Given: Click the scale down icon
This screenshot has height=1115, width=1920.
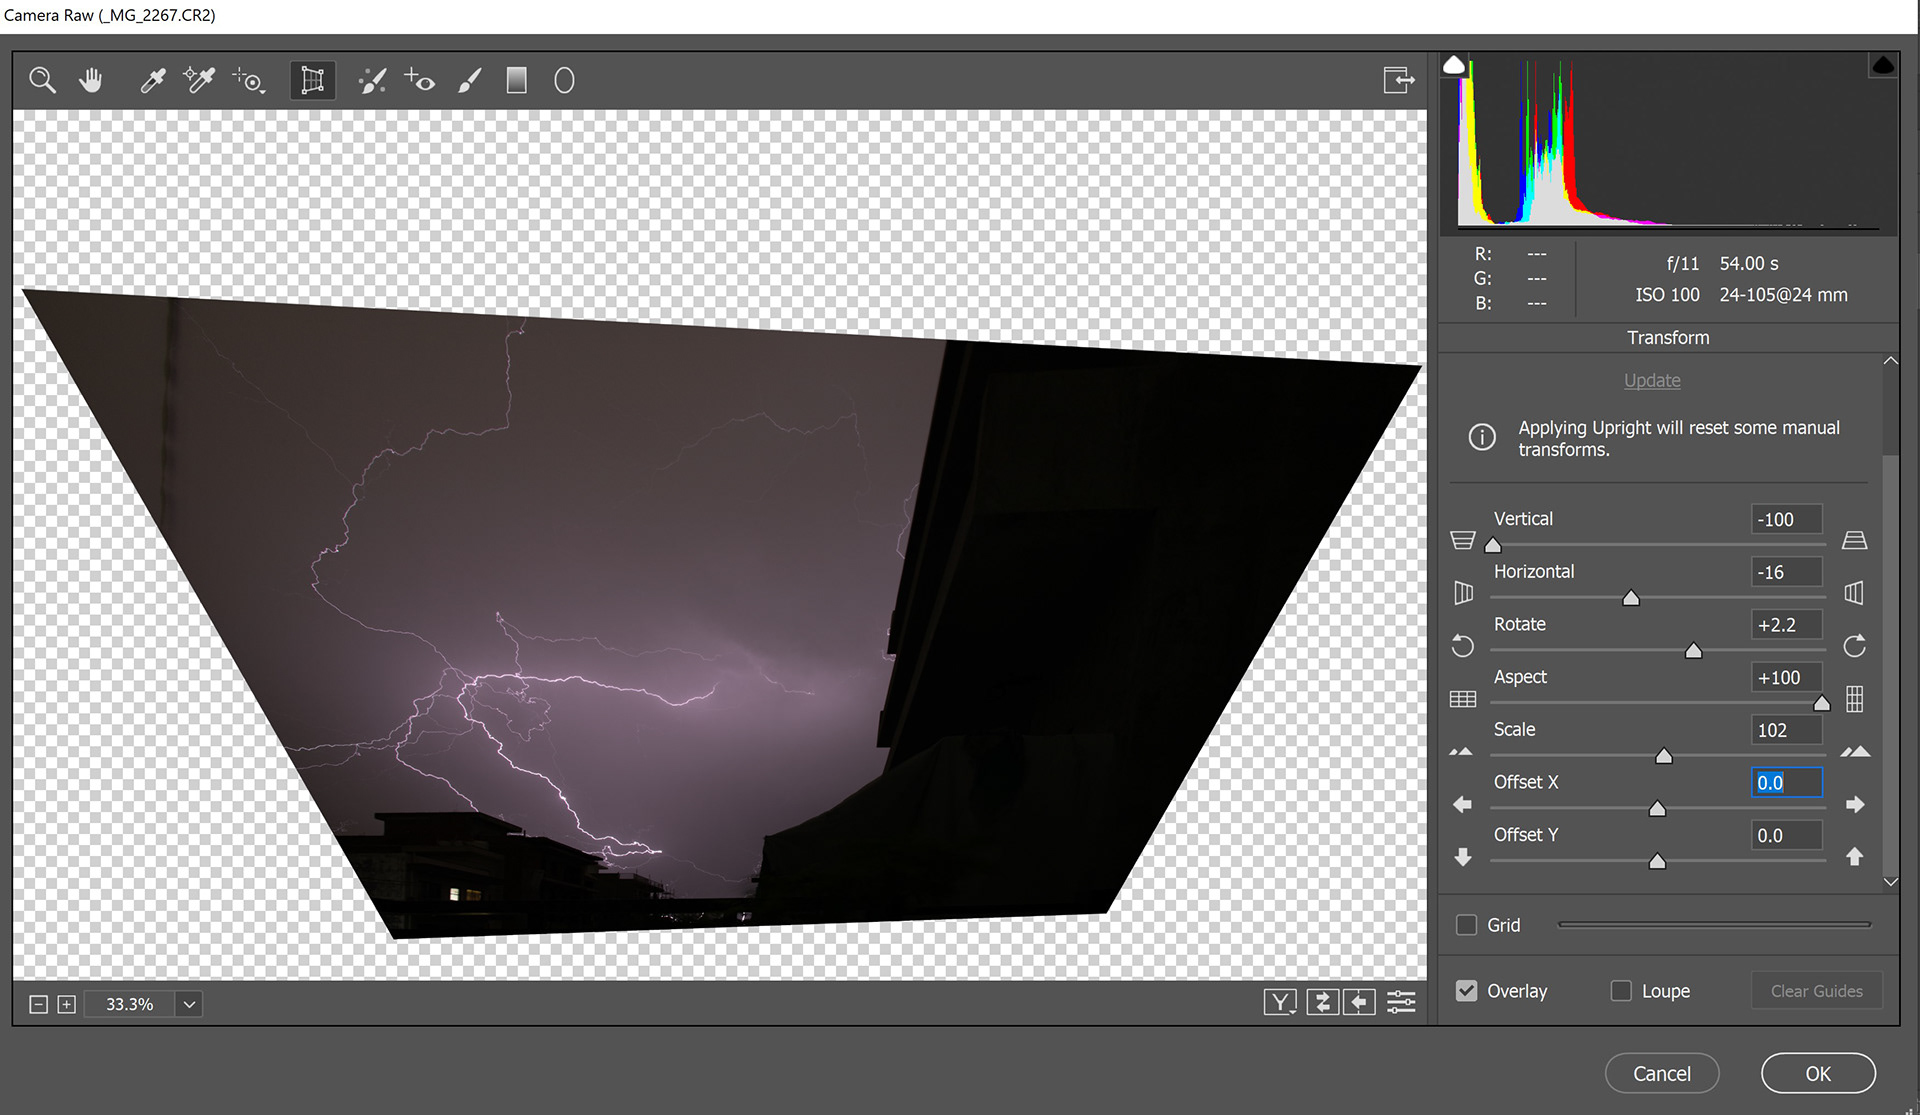Looking at the screenshot, I should [1461, 751].
